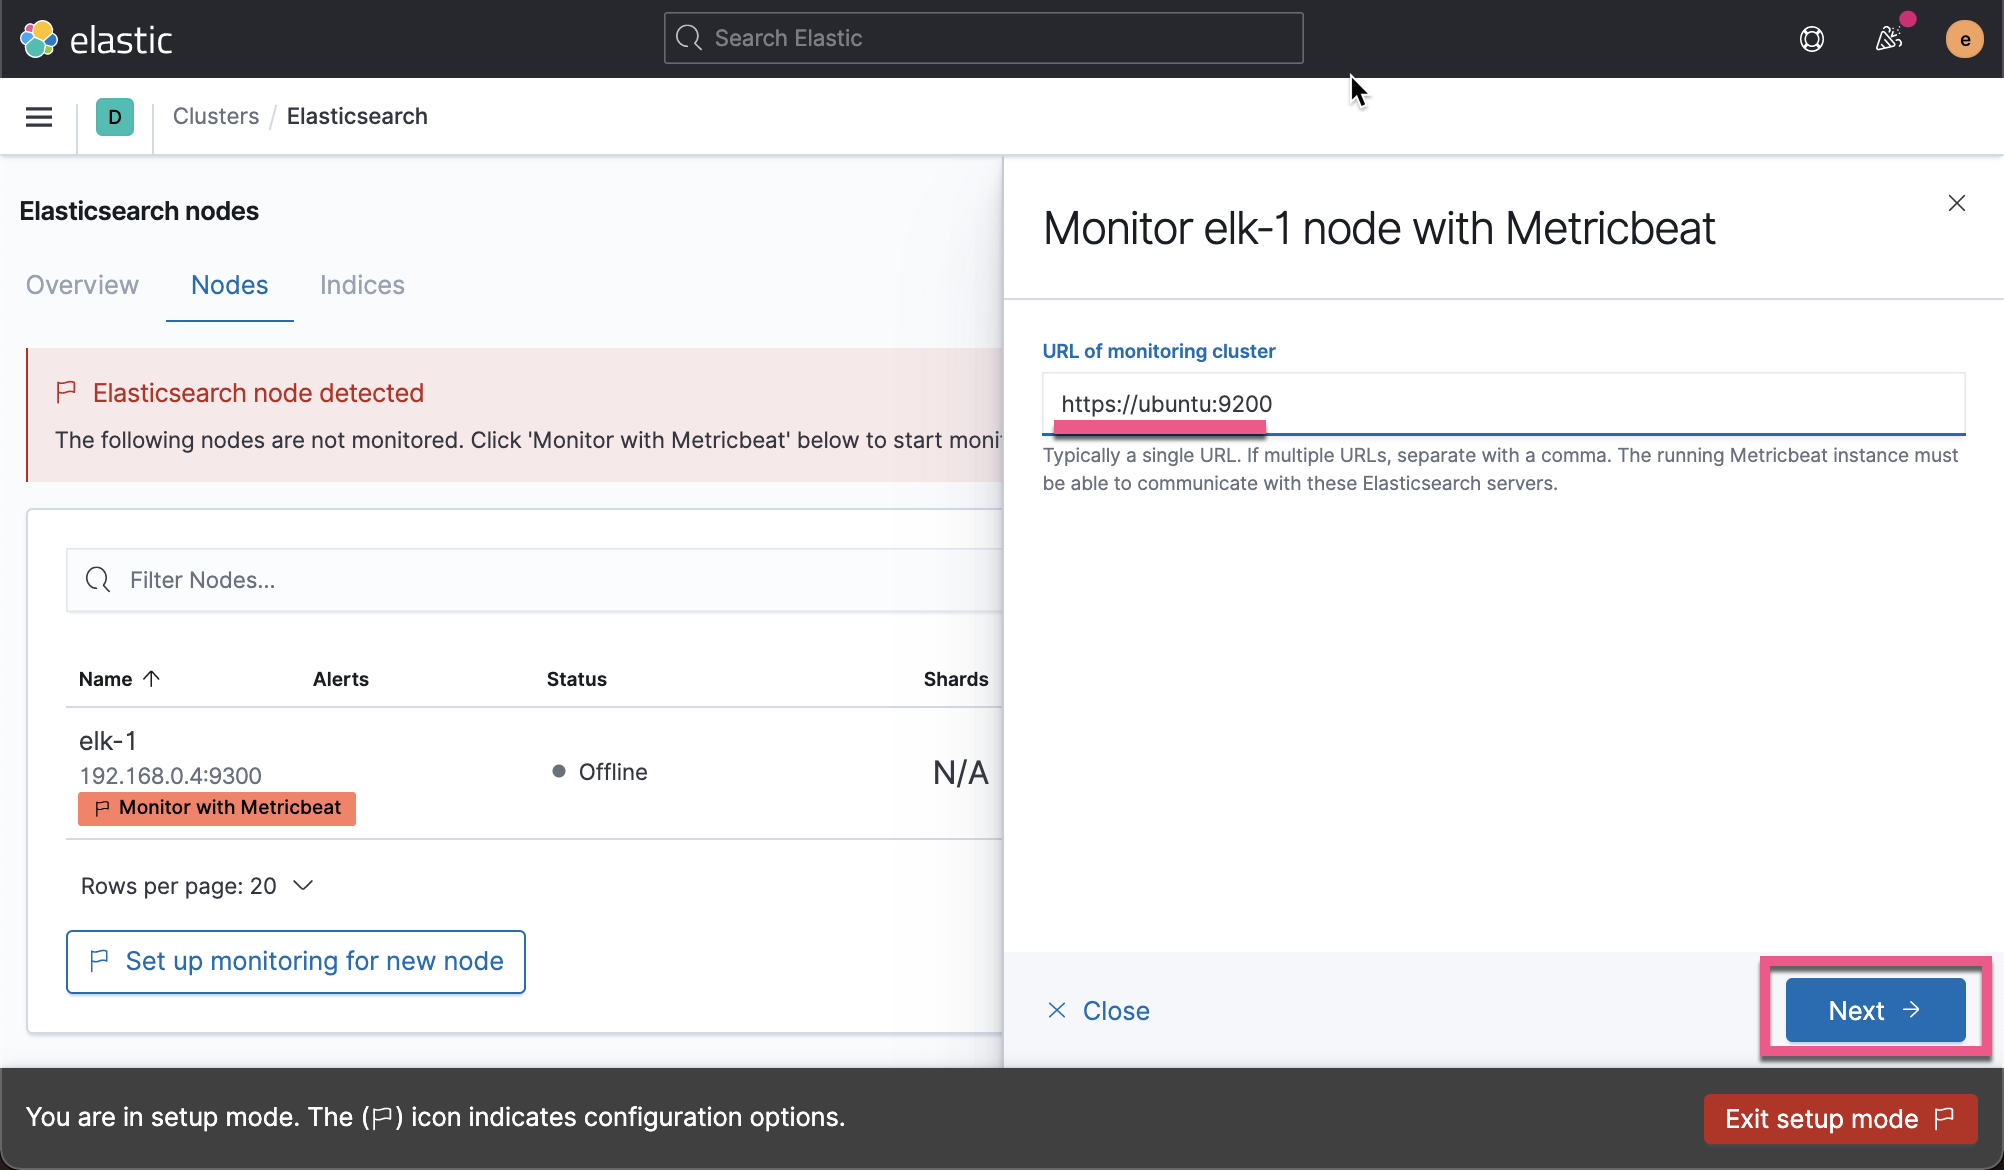Image resolution: width=2004 pixels, height=1170 pixels.
Task: Click Set up monitoring for new node
Action: point(295,961)
